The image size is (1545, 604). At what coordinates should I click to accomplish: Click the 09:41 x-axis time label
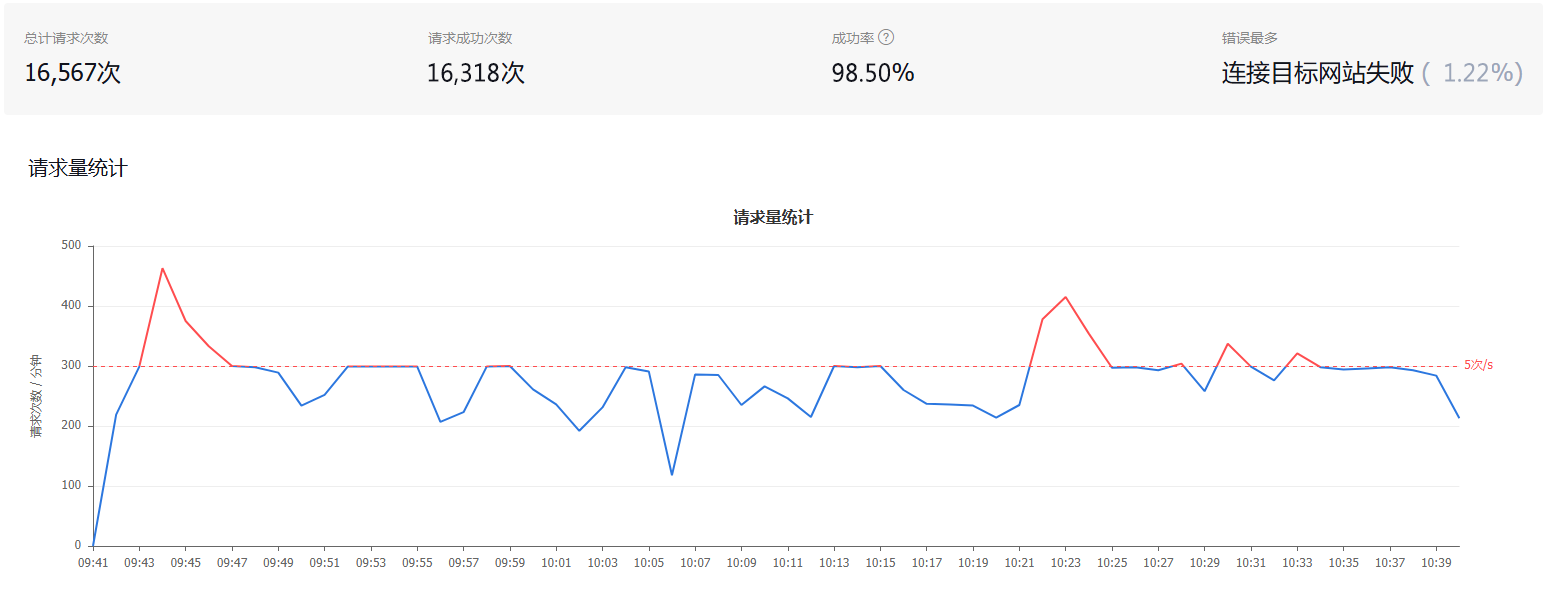[92, 564]
